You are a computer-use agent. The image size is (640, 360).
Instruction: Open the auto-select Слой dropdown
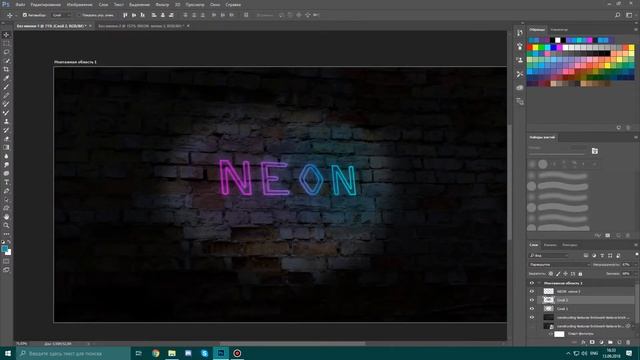point(62,15)
